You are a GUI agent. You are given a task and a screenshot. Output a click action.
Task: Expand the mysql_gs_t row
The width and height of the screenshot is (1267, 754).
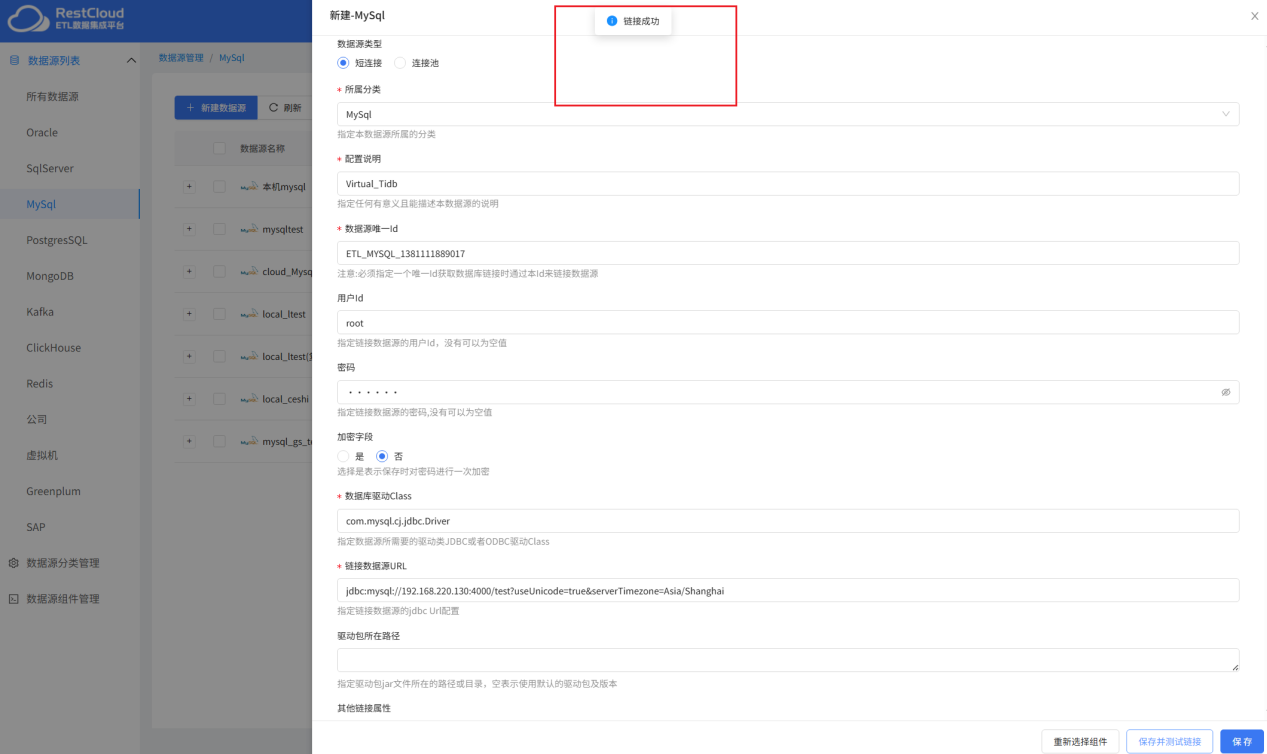[x=189, y=441]
